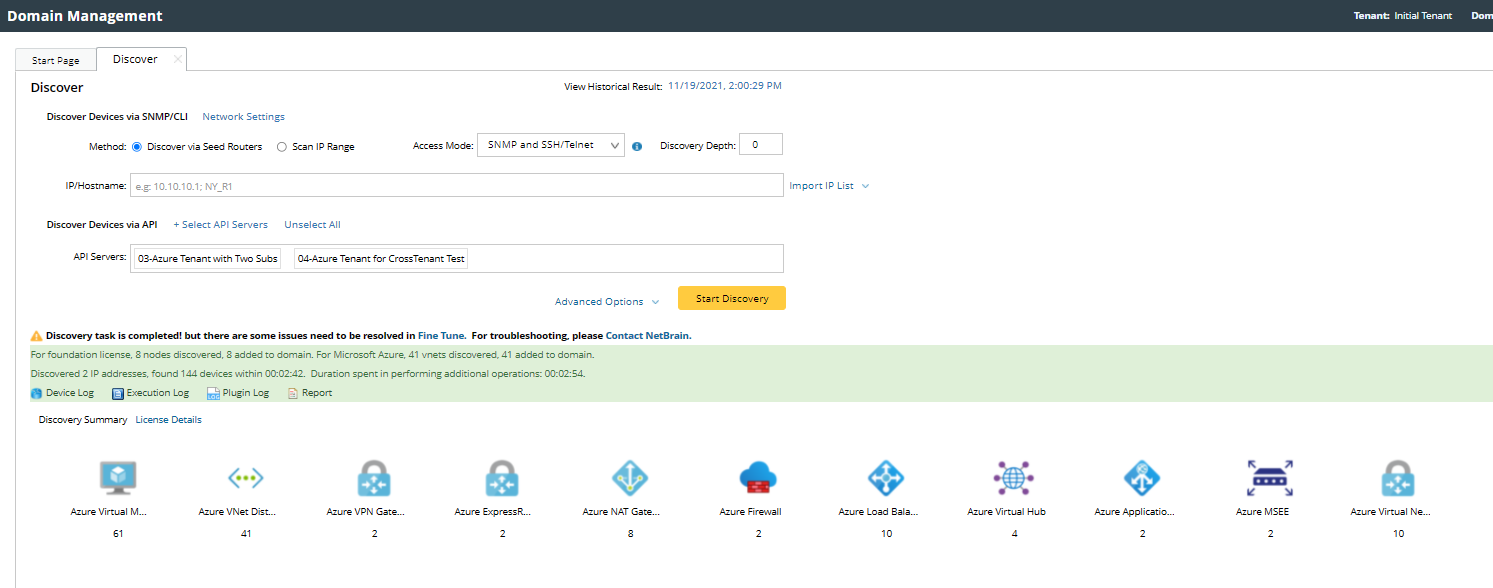This screenshot has width=1493, height=588.
Task: Click the Azure NAT Gateway icon
Action: point(630,478)
